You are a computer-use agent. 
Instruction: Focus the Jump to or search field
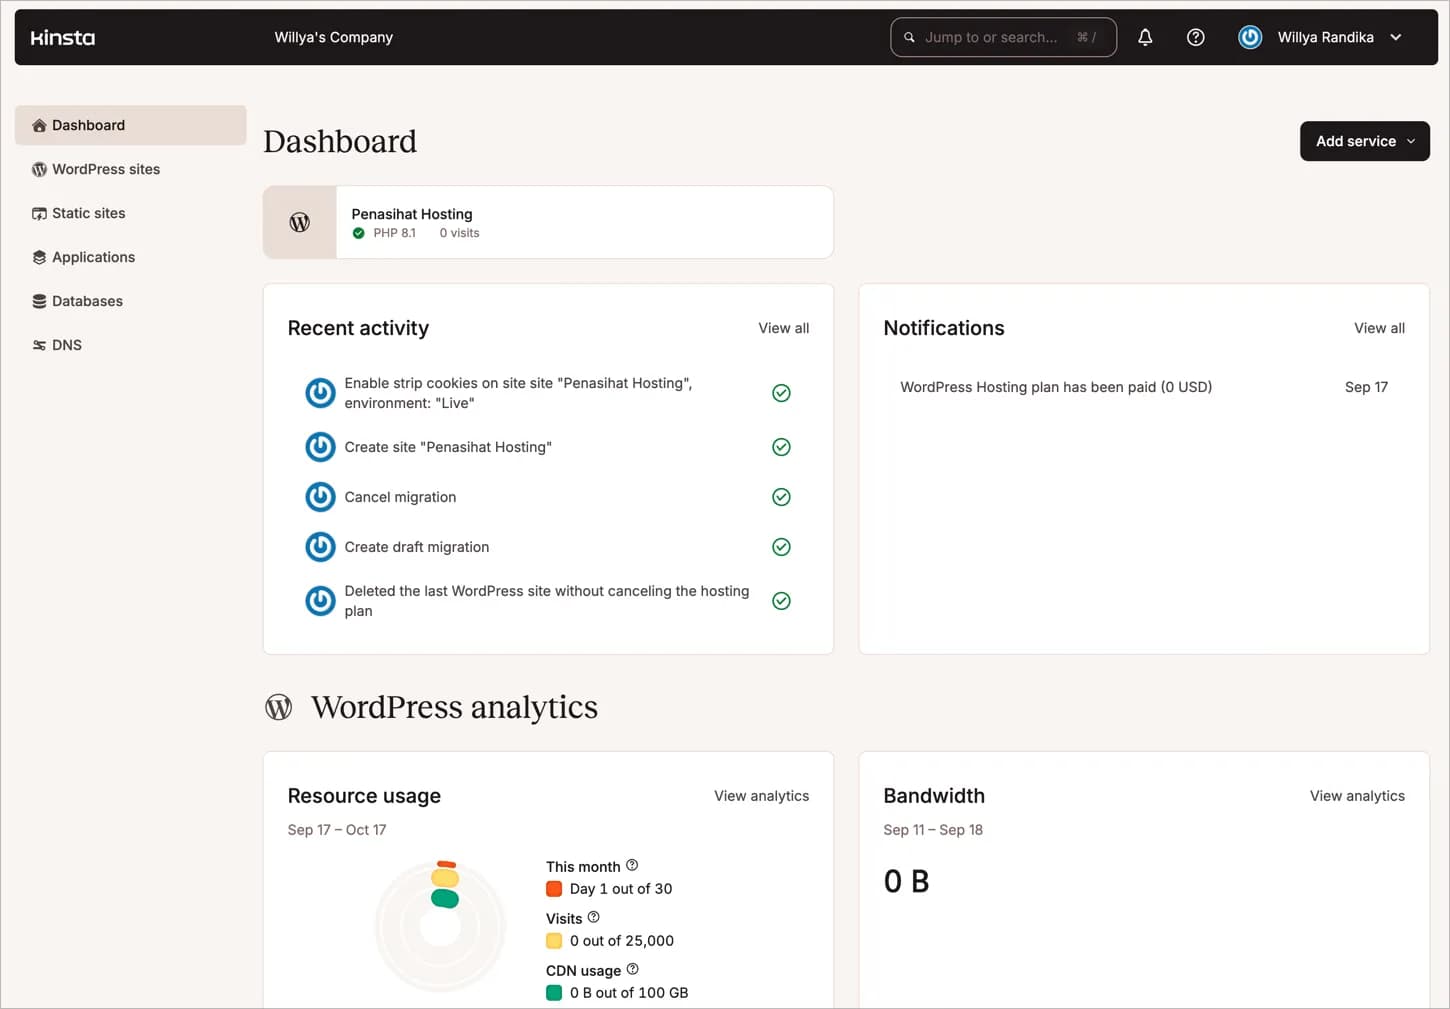(1000, 37)
